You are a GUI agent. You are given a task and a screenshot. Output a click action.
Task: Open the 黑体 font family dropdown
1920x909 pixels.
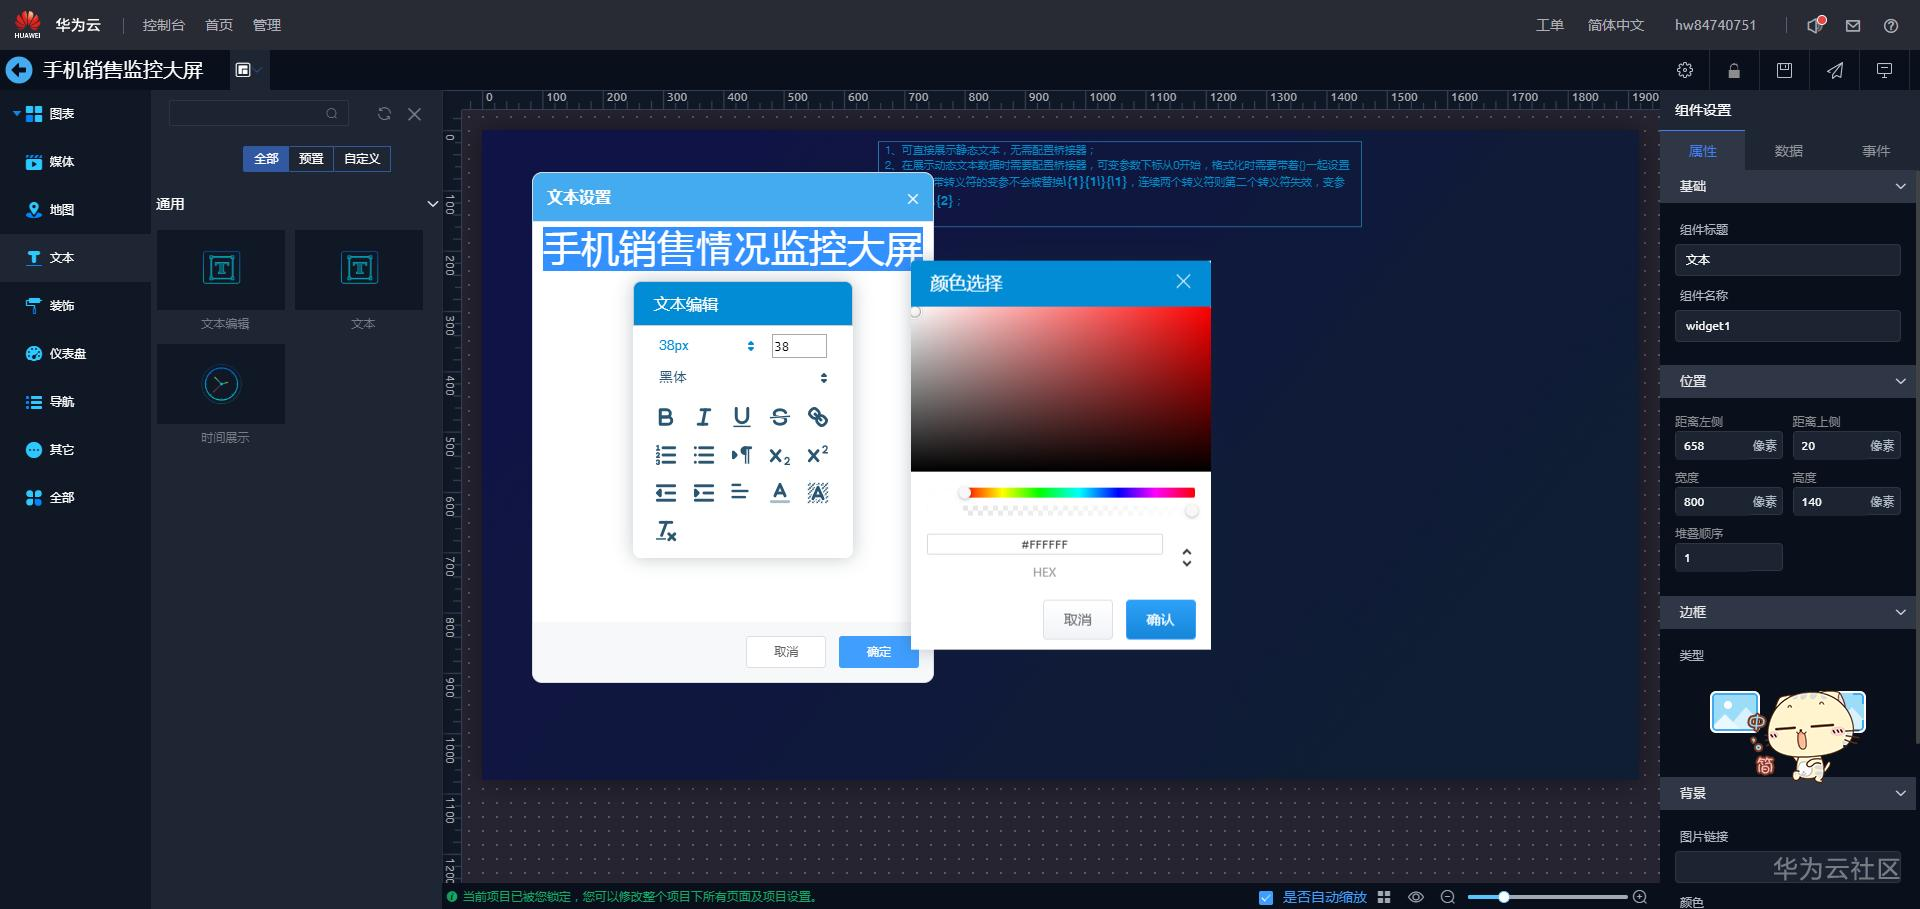click(742, 377)
